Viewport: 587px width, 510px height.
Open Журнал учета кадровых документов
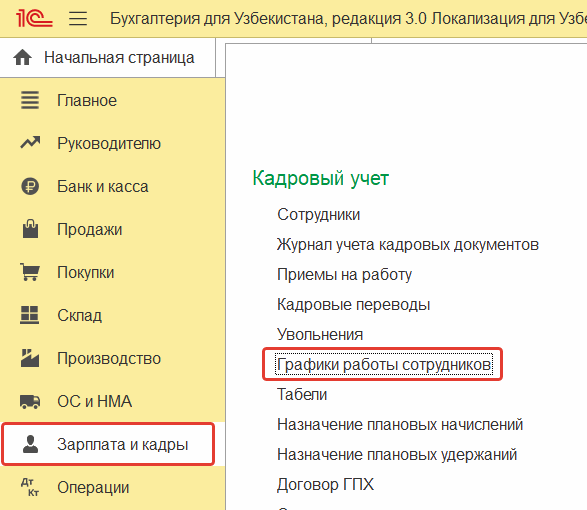[408, 245]
